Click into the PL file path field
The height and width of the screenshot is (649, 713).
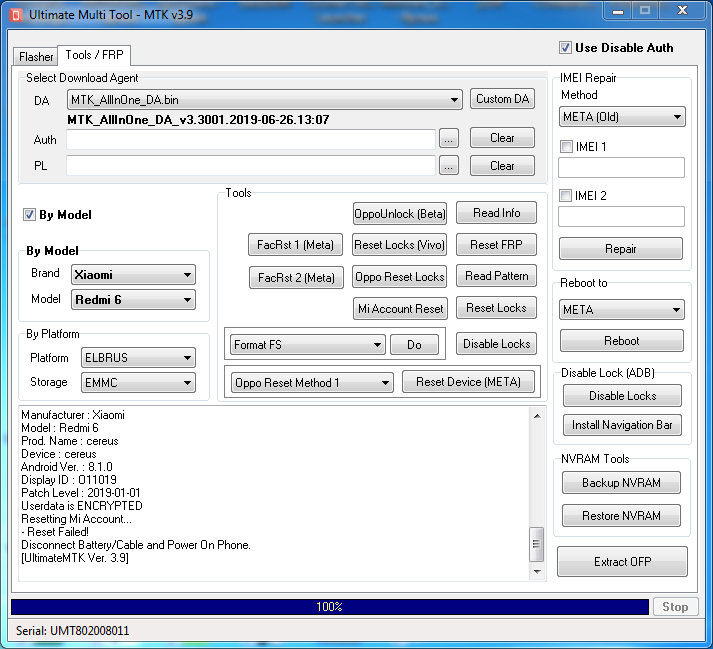[251, 166]
